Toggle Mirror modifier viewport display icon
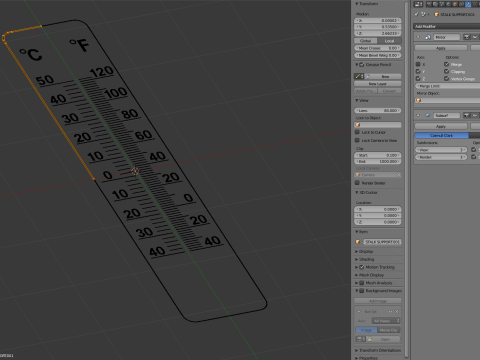The image size is (480, 360). tap(475, 37)
